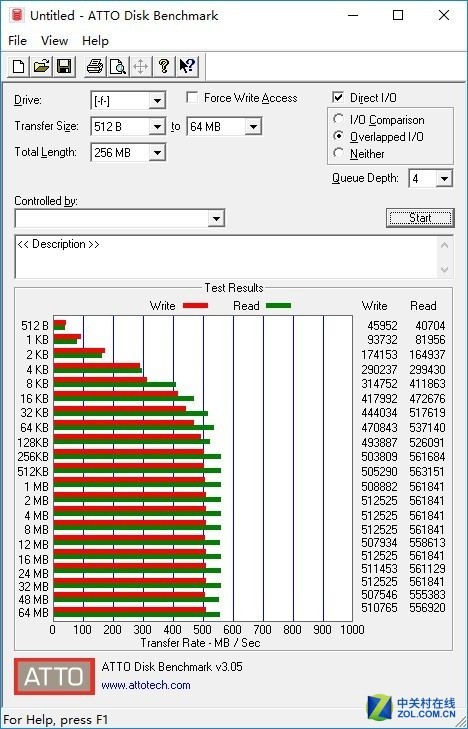Open the Help menu
The height and width of the screenshot is (729, 468).
pos(95,41)
